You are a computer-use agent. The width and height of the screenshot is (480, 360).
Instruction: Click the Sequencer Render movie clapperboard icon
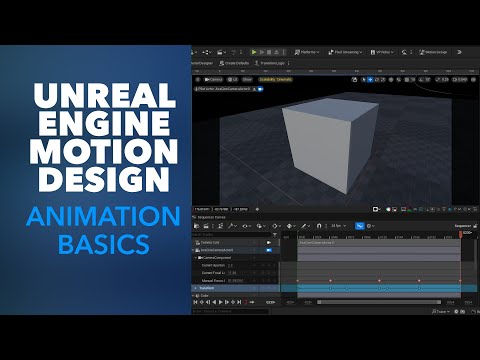(206, 226)
